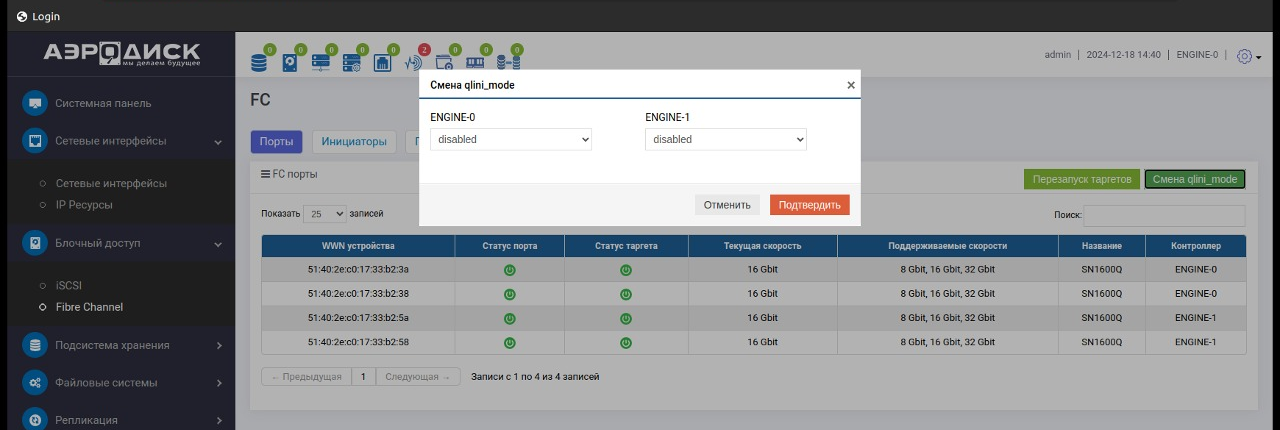Viewport: 1280px width, 430px height.
Task: Select Fibre Channel in the sidebar
Action: click(89, 307)
